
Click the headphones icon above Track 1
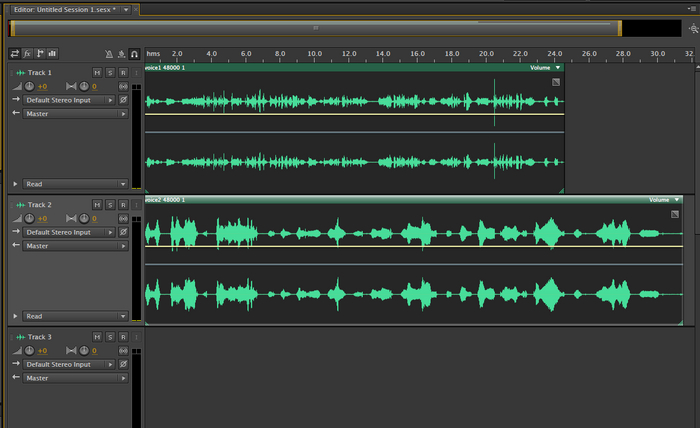[134, 53]
